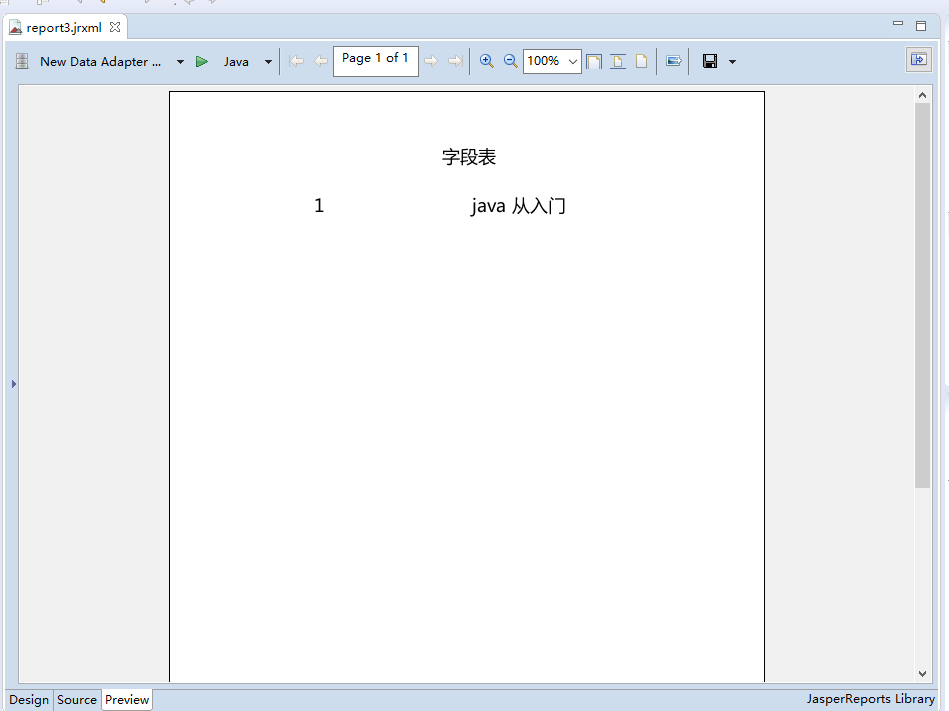Switch to the Design tab

[x=29, y=700]
